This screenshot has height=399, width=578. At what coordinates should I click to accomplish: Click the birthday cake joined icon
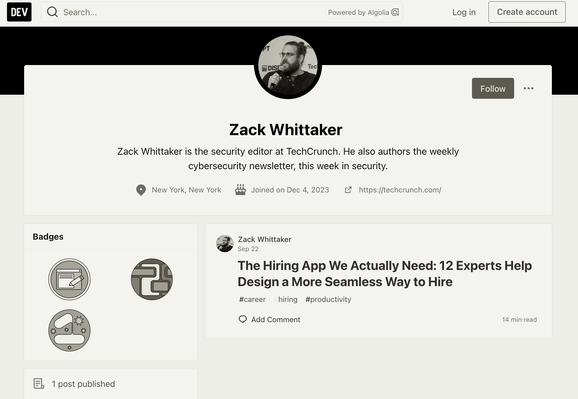(240, 190)
